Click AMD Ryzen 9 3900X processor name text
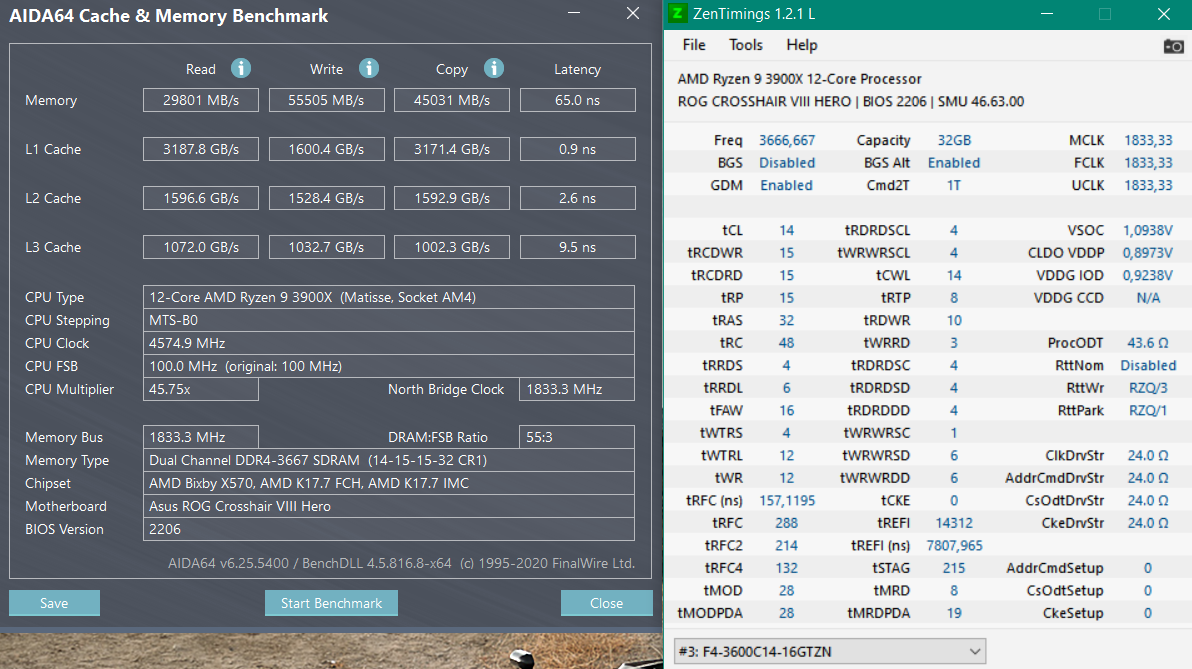Viewport: 1192px width, 669px height. [x=799, y=79]
